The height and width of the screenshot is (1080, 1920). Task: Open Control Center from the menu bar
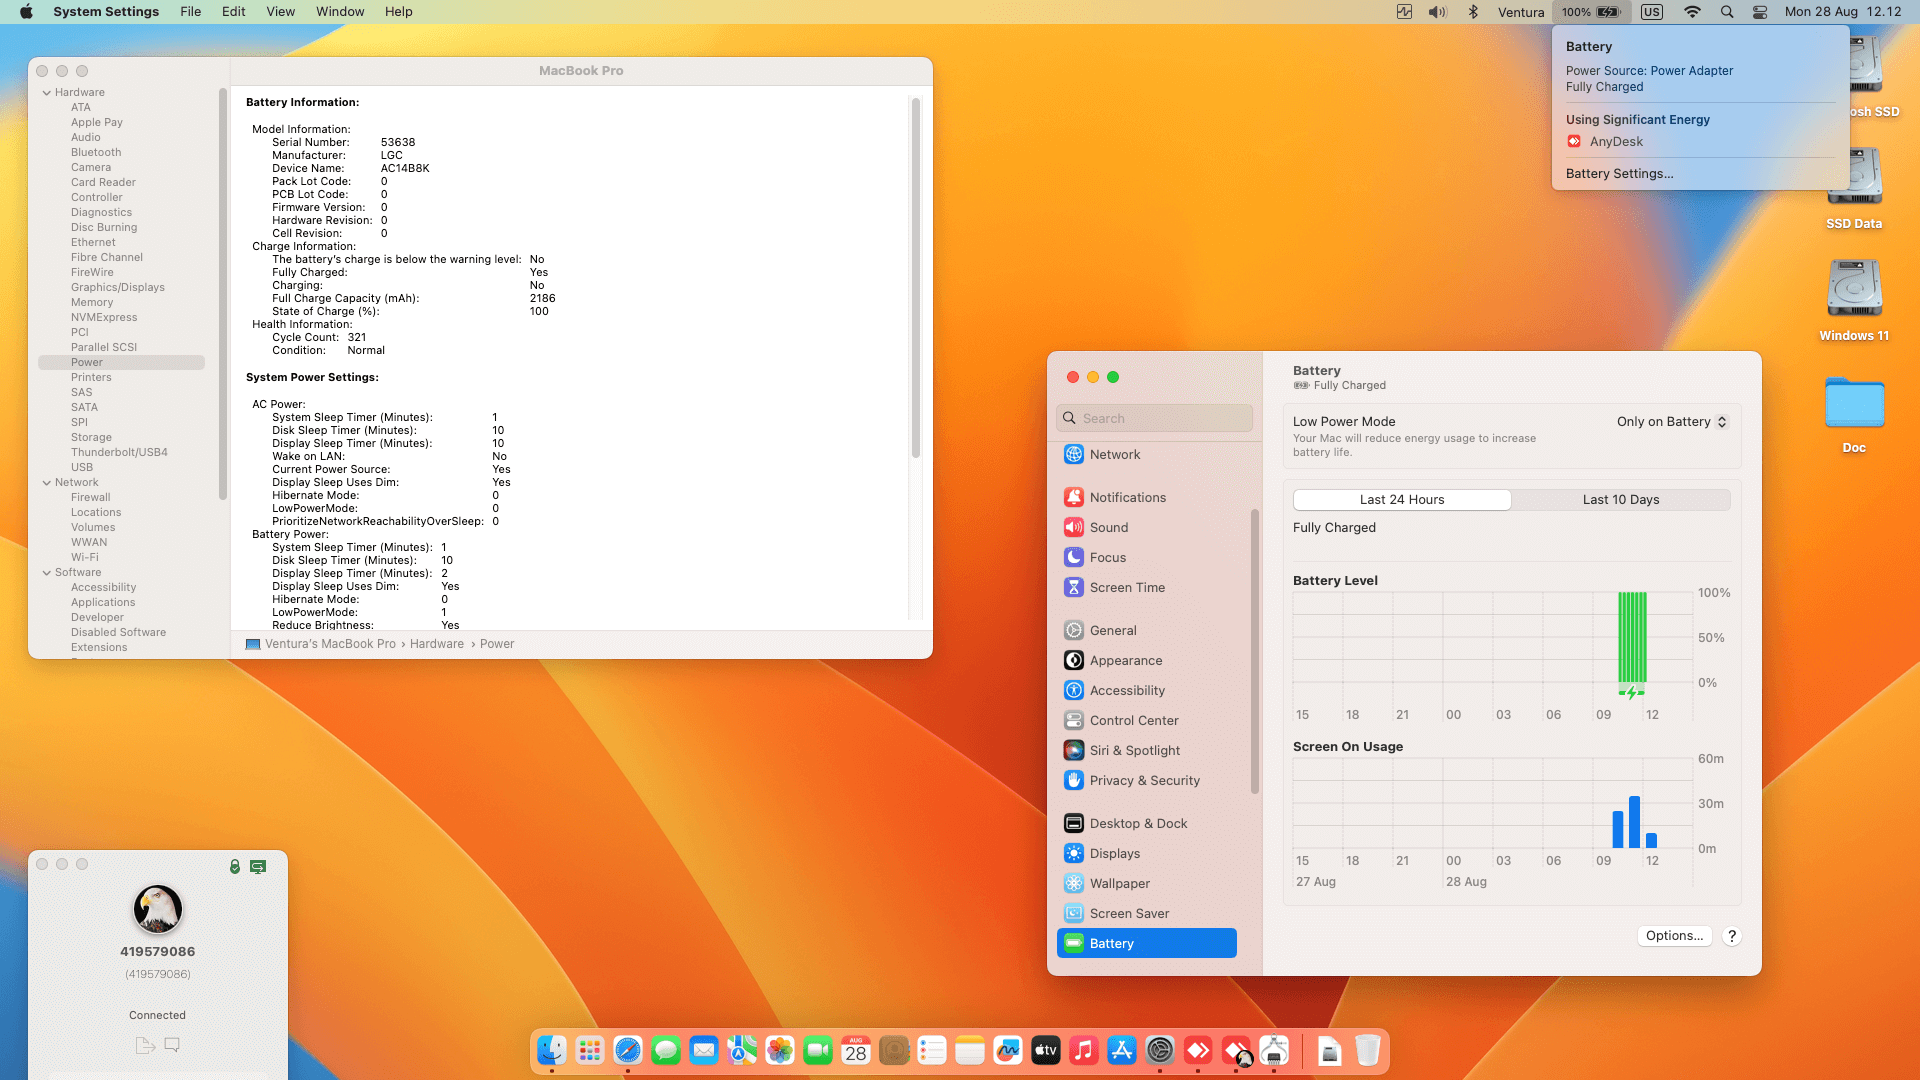click(x=1759, y=12)
